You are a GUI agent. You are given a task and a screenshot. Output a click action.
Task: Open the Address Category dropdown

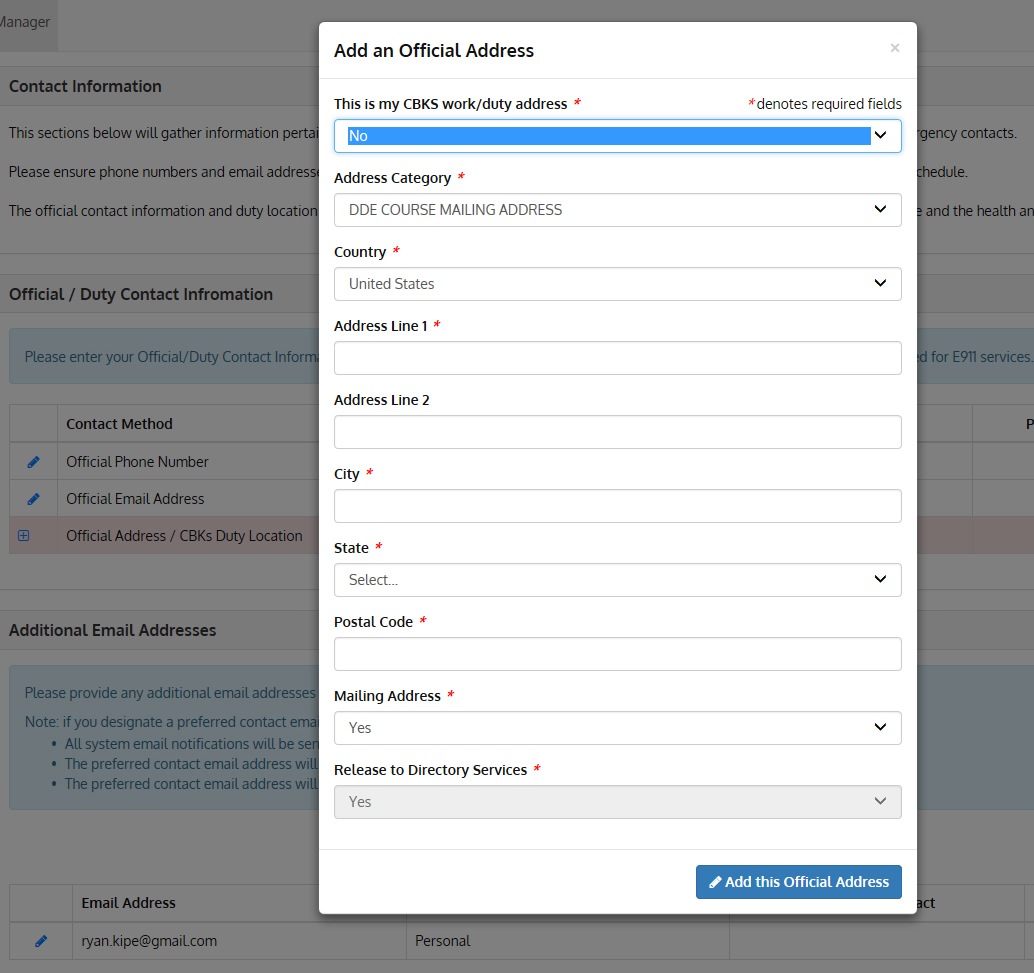click(x=617, y=210)
